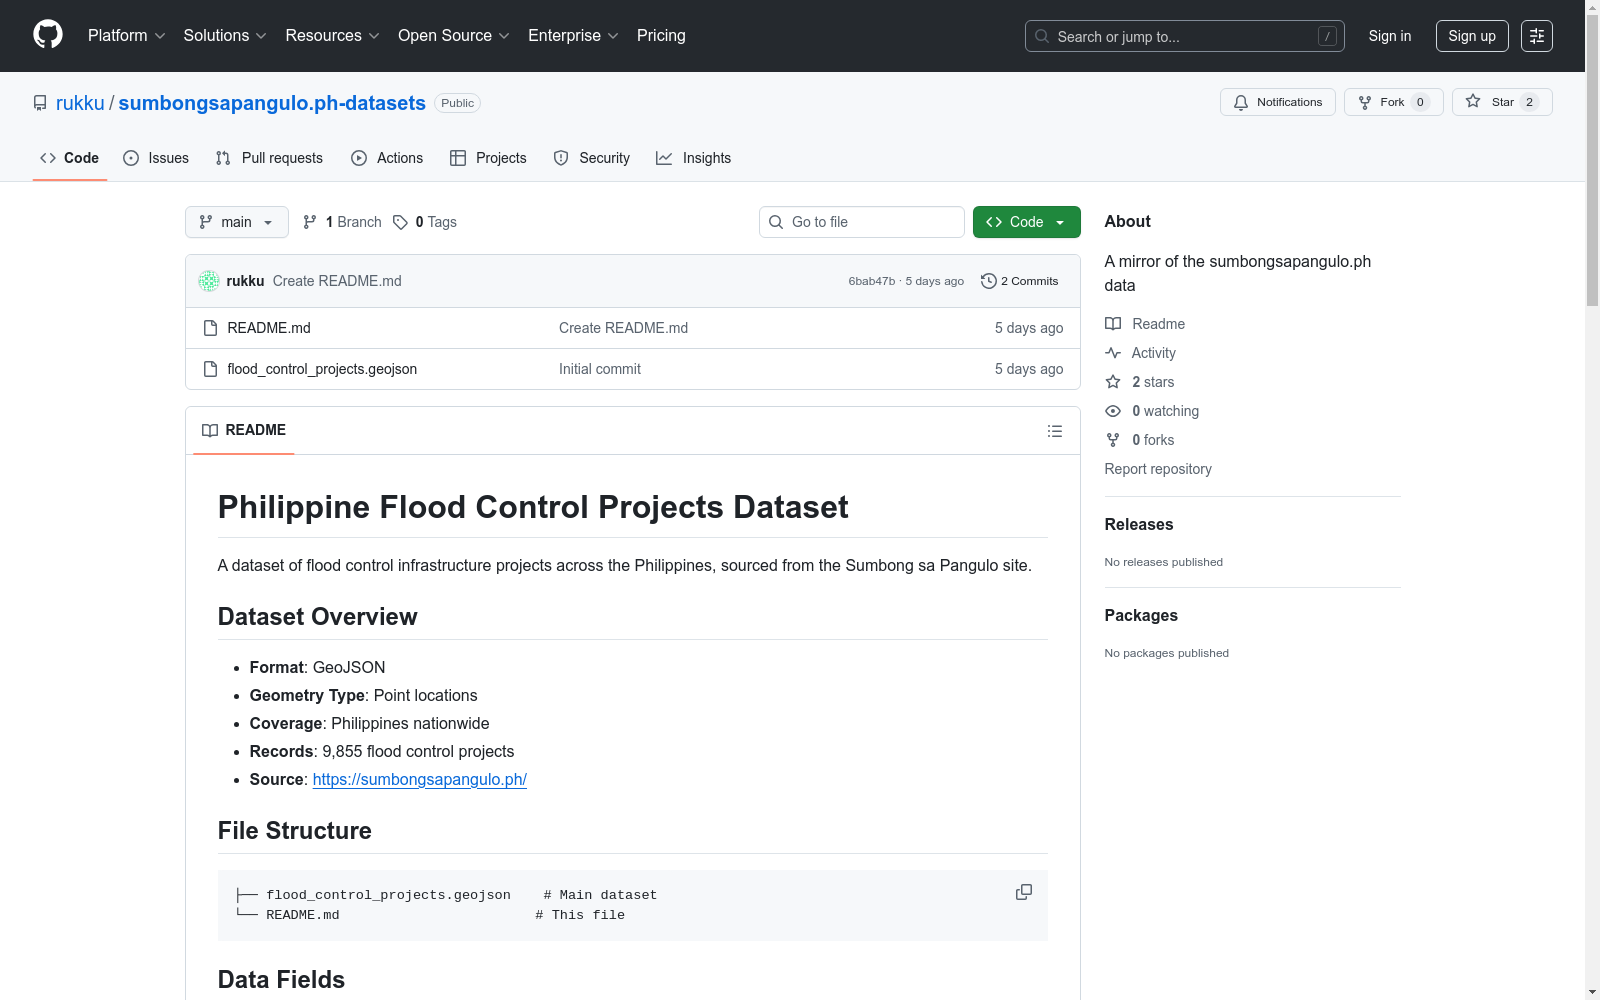Viewport: 1600px width, 1000px height.
Task: Open the Platform menu
Action: coord(126,36)
